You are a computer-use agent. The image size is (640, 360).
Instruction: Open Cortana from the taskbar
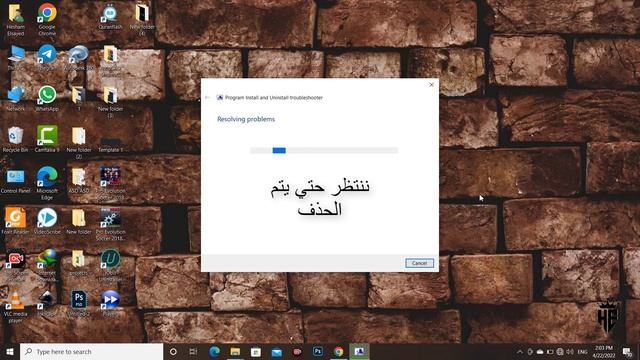[173, 351]
